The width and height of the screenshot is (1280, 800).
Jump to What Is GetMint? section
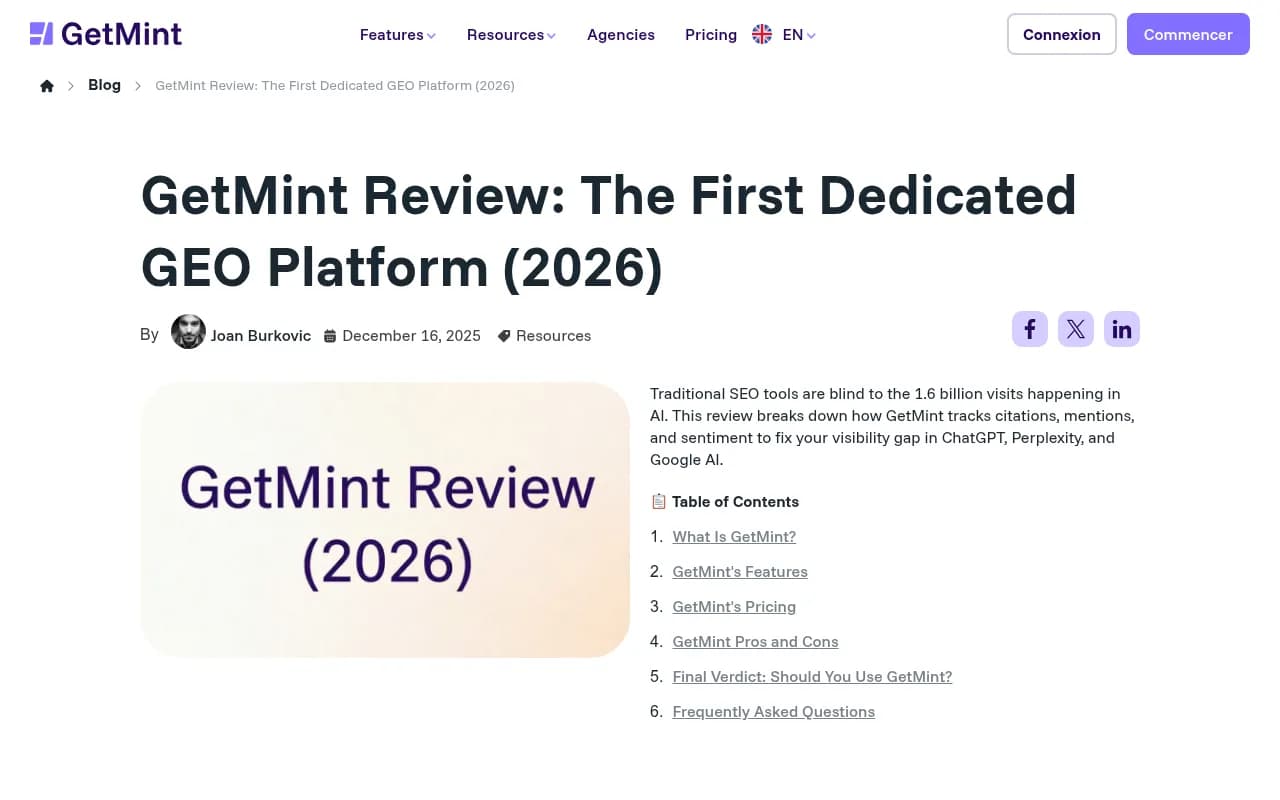pos(734,537)
